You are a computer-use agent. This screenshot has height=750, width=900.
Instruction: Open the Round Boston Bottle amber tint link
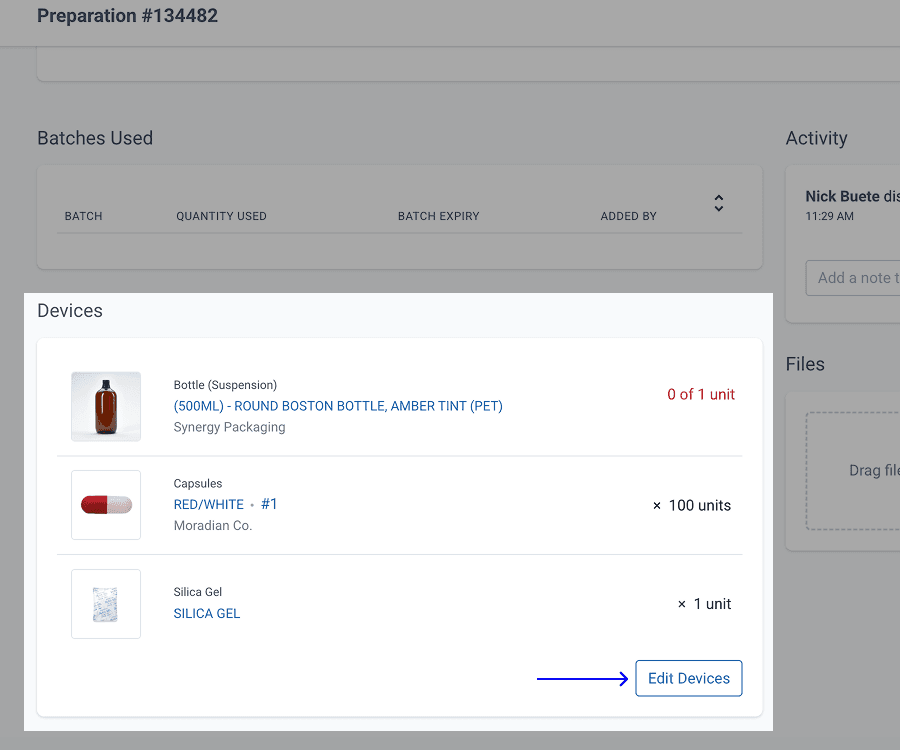point(338,406)
